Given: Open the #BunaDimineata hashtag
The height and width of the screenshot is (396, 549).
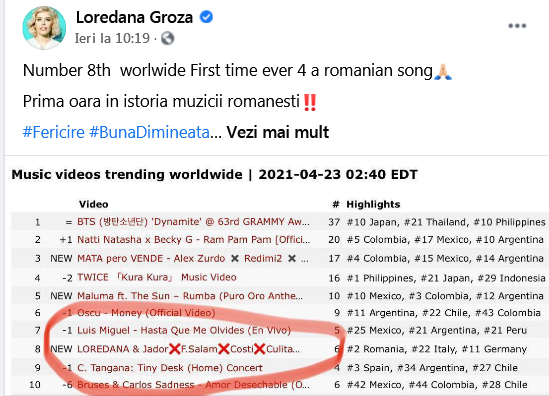Looking at the screenshot, I should click(x=150, y=132).
